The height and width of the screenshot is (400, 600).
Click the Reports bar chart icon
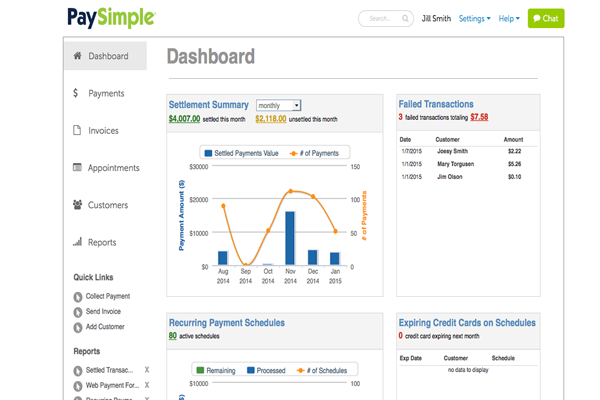tap(77, 242)
